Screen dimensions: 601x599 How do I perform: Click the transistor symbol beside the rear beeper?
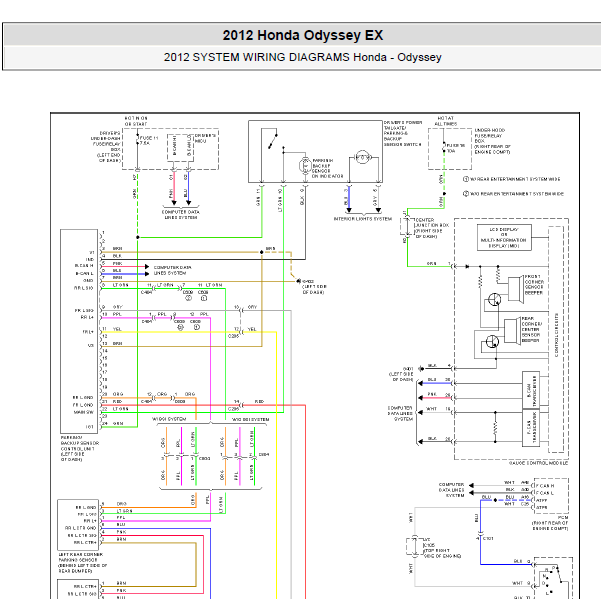pyautogui.click(x=492, y=341)
